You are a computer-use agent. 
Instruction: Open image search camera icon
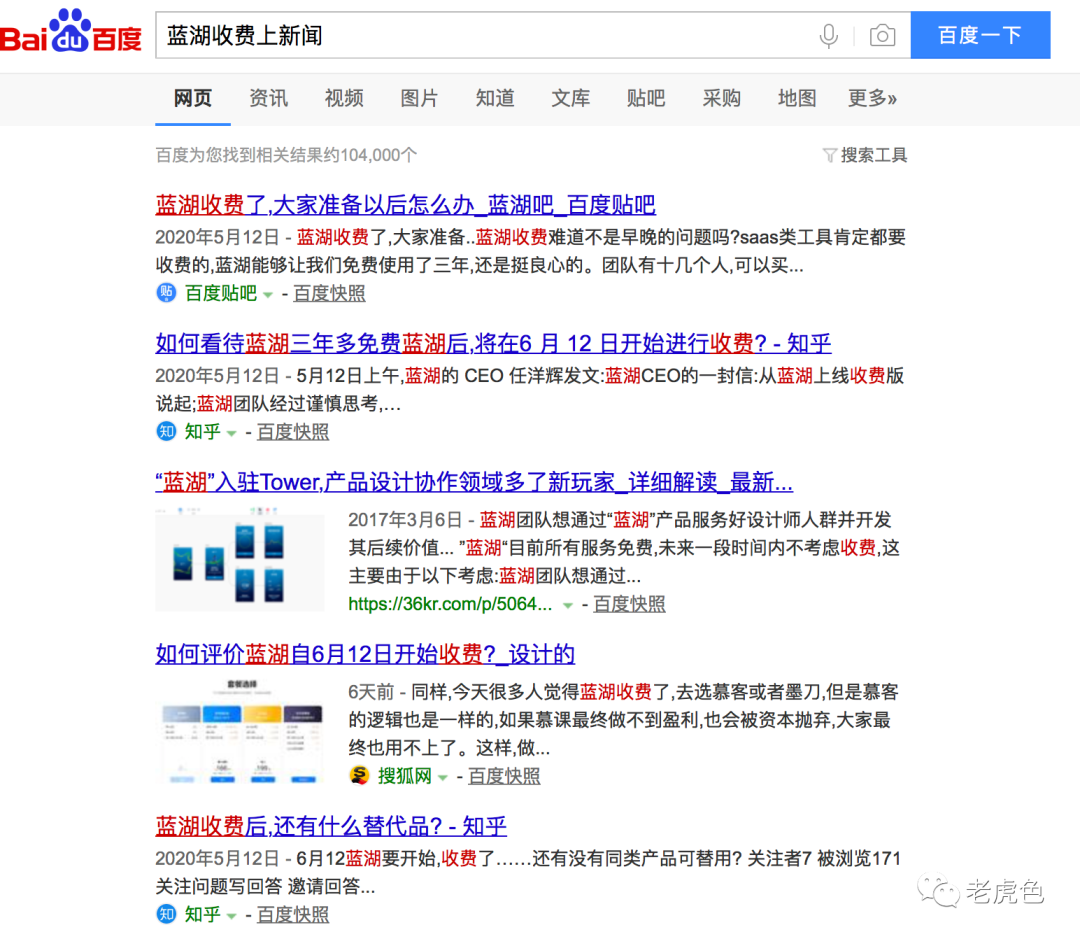[x=882, y=35]
